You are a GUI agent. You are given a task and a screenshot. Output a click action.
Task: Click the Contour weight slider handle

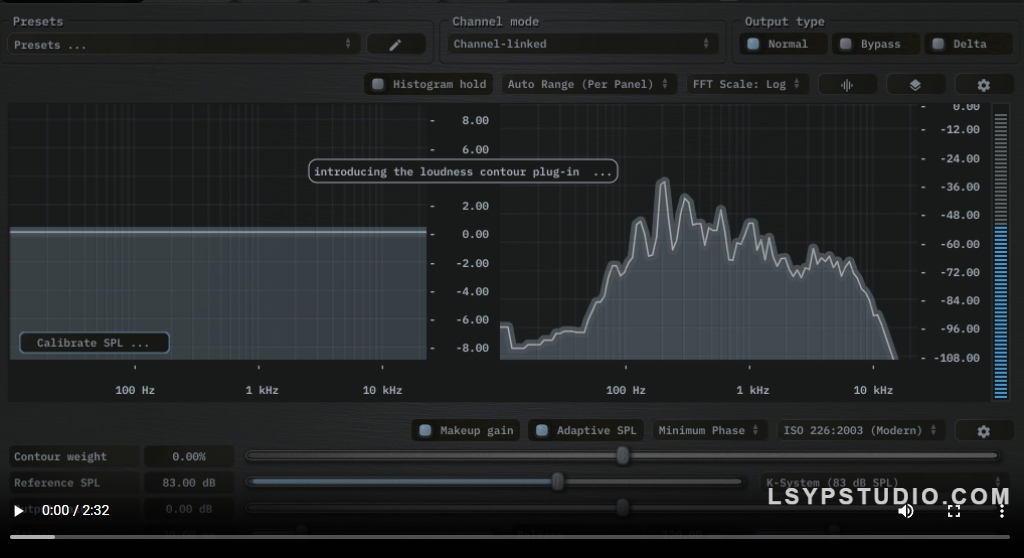coord(623,456)
